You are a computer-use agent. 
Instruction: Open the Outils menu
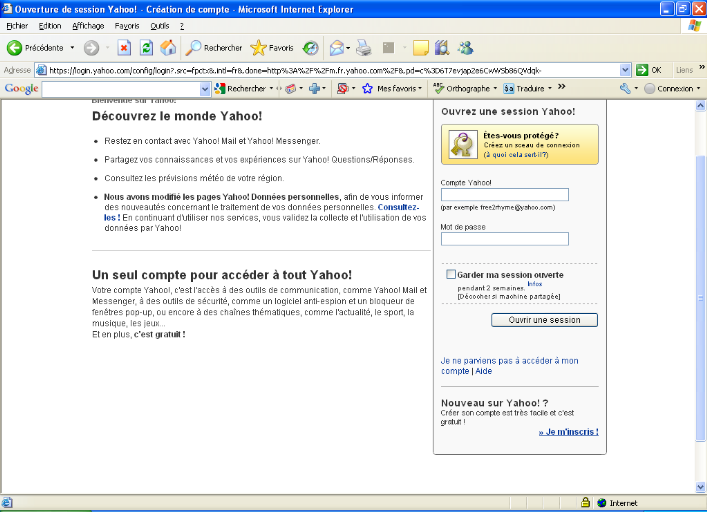coord(159,25)
